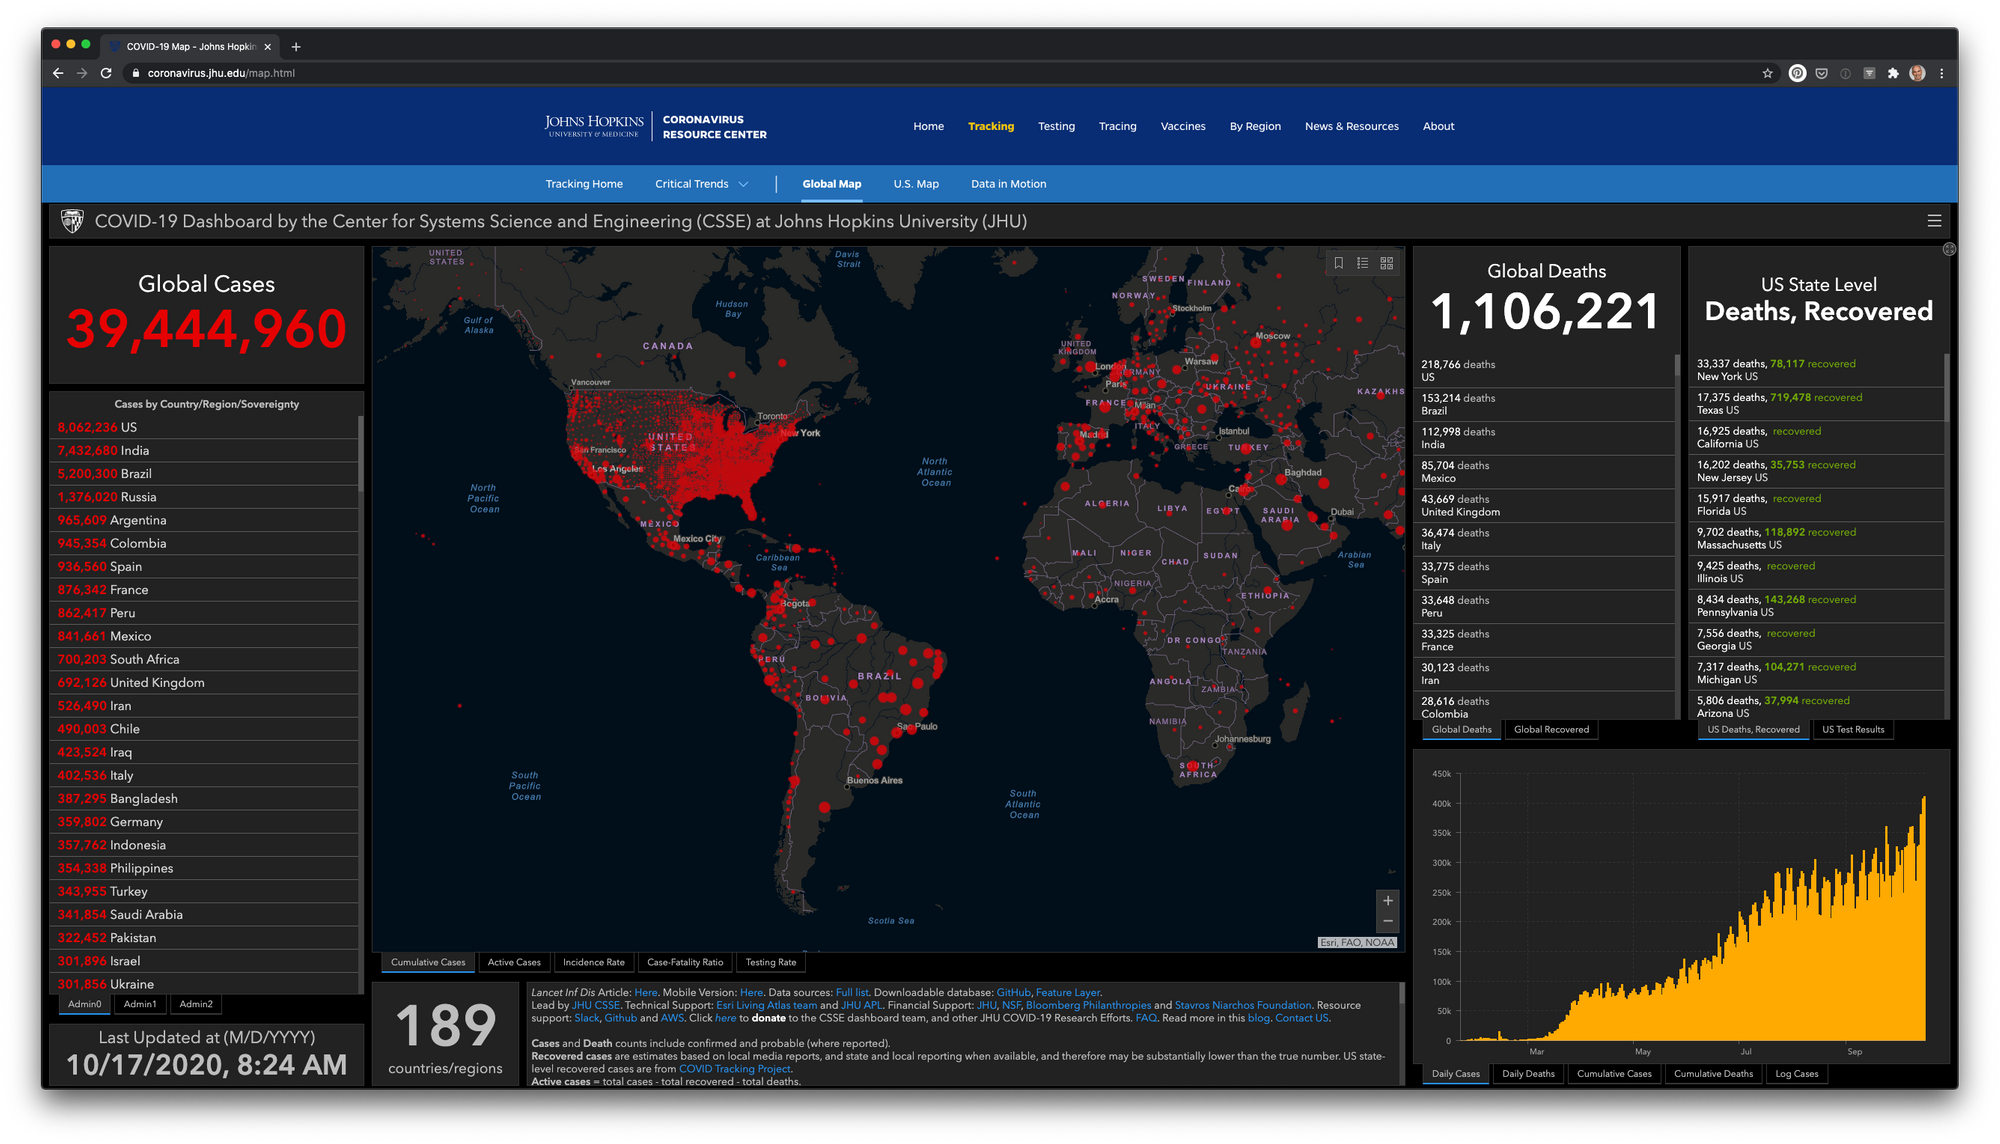Screen dimensions: 2000x1144
Task: Open the GitHub database link
Action: pos(1013,992)
